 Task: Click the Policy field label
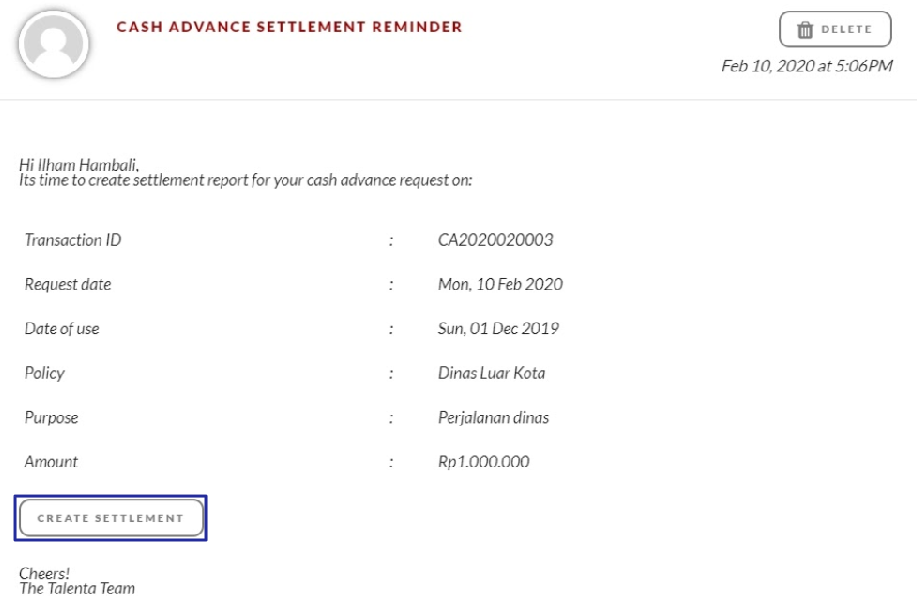point(44,373)
